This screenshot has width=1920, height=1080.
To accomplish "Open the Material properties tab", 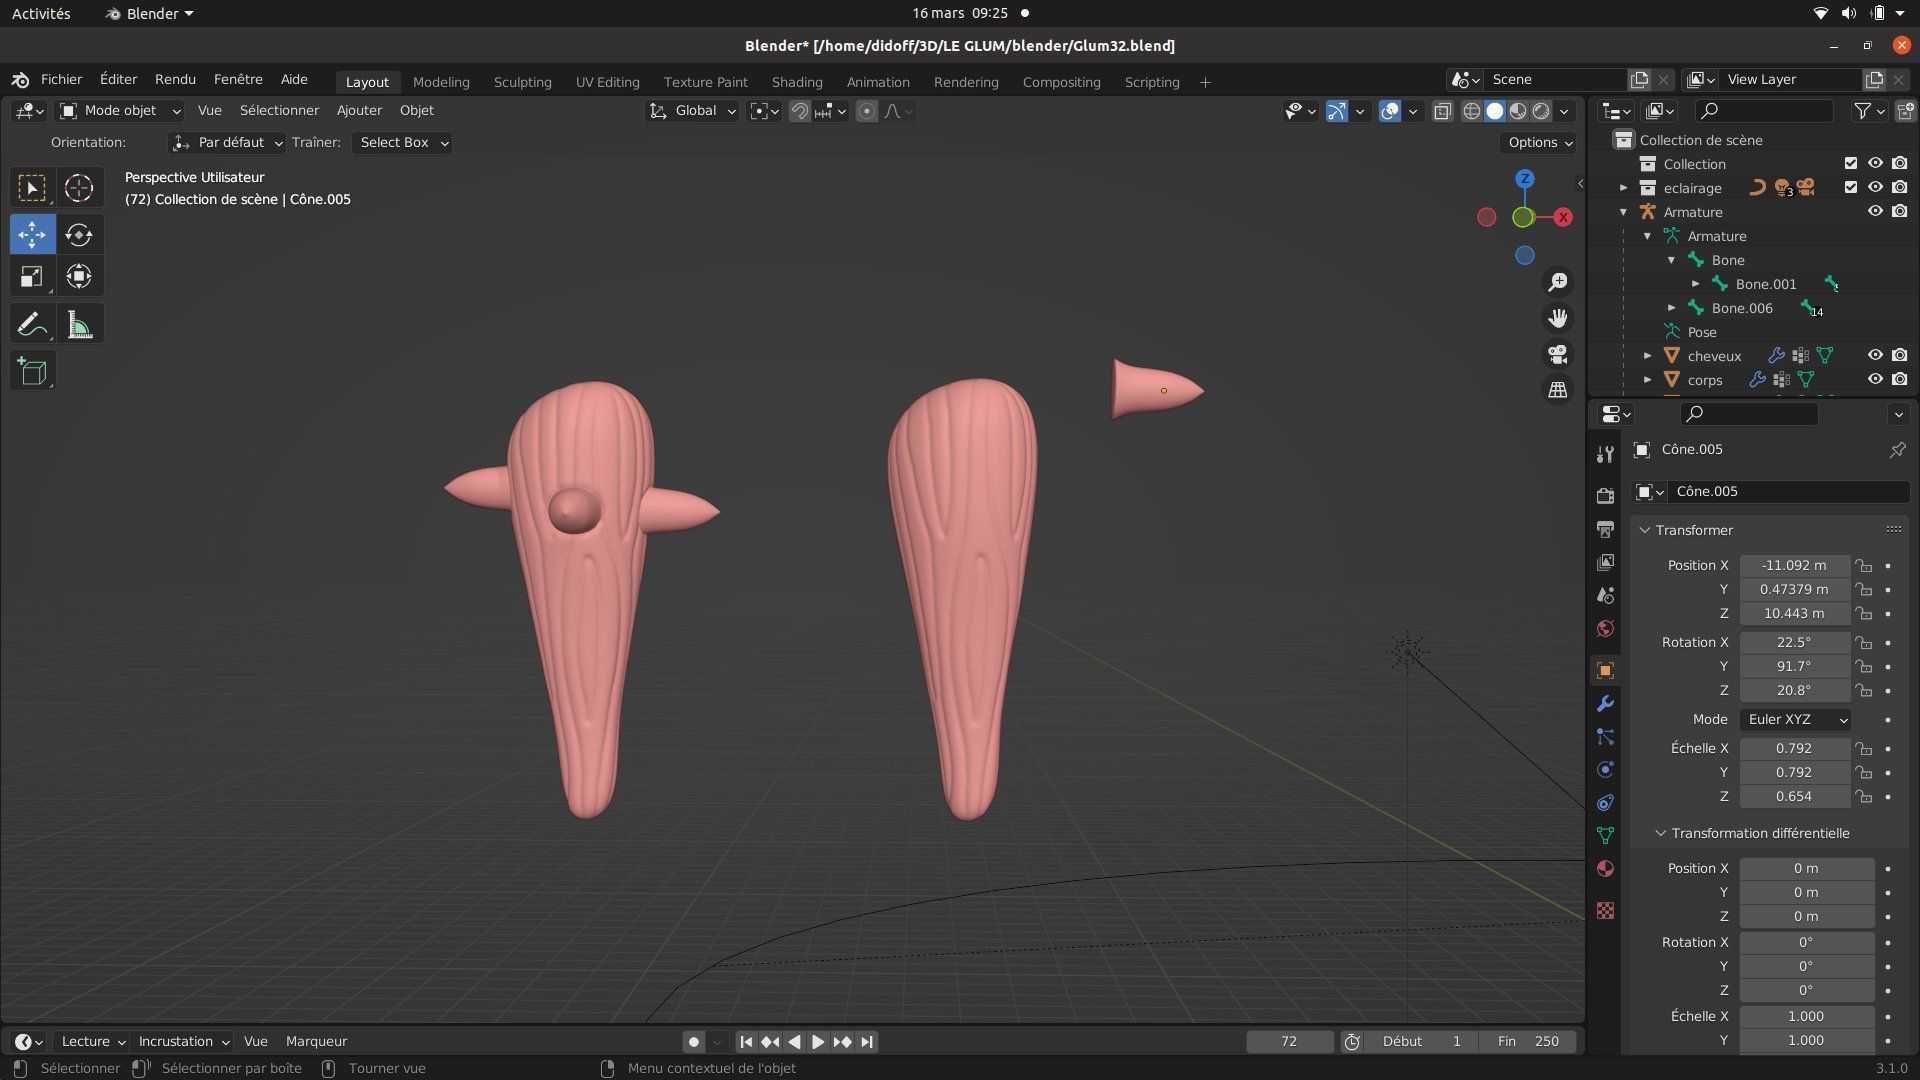I will 1605,869.
